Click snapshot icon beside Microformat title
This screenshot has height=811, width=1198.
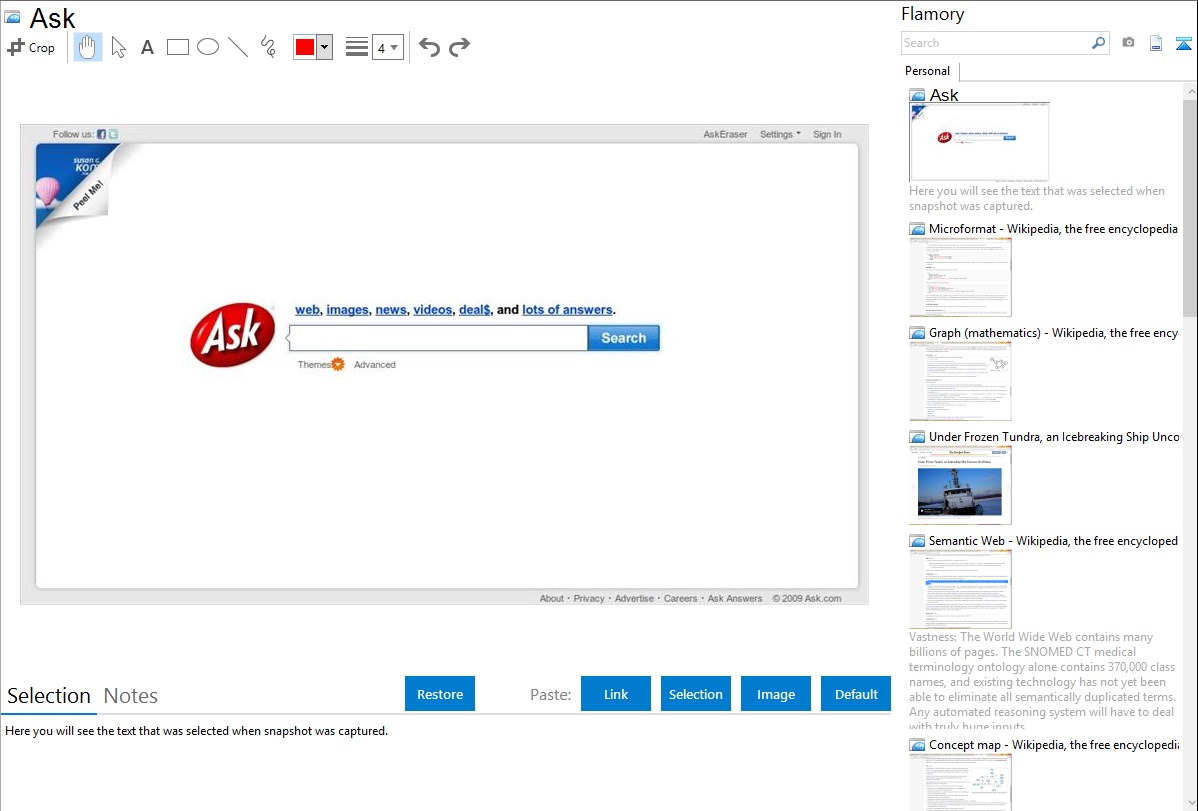tap(917, 229)
